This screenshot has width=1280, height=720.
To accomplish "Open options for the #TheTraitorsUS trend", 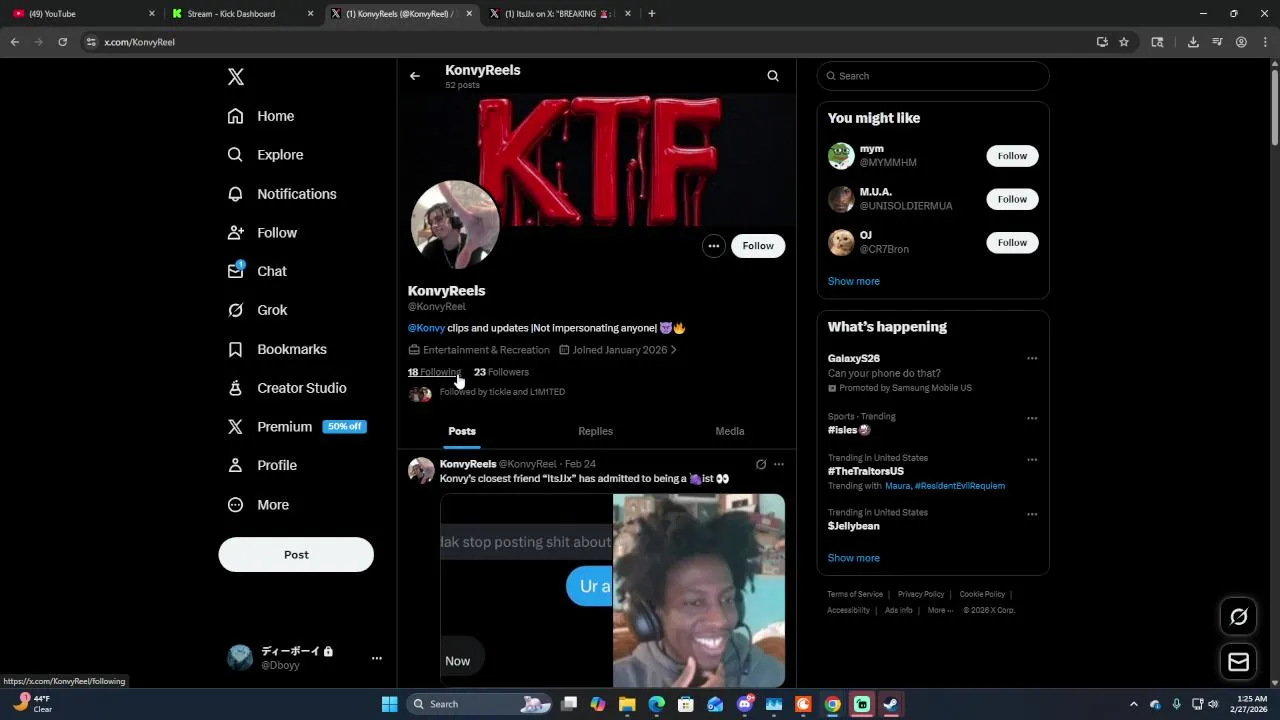I will [x=1032, y=460].
